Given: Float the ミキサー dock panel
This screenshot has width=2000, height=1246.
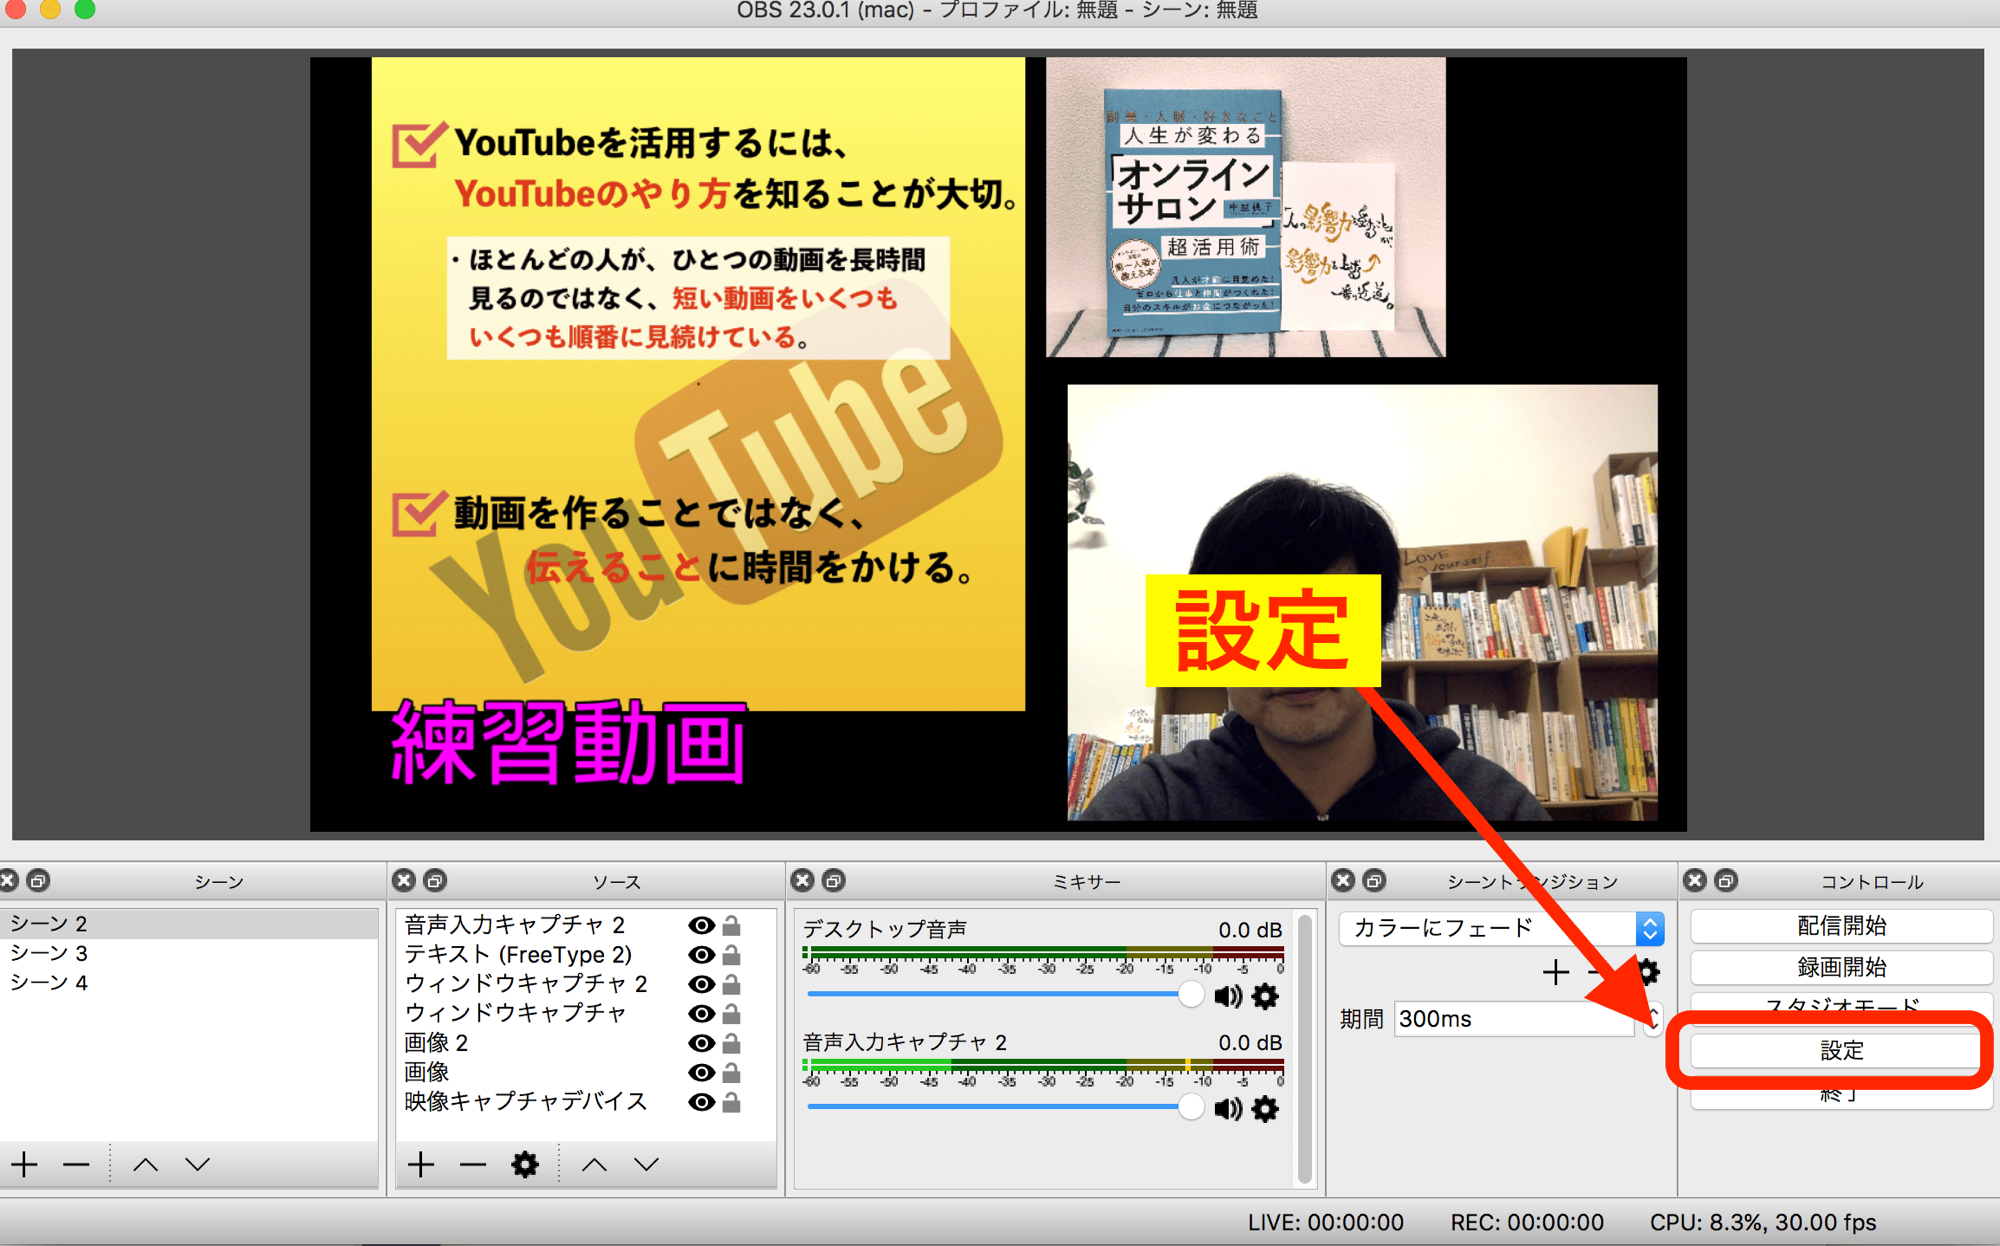Looking at the screenshot, I should click(834, 880).
